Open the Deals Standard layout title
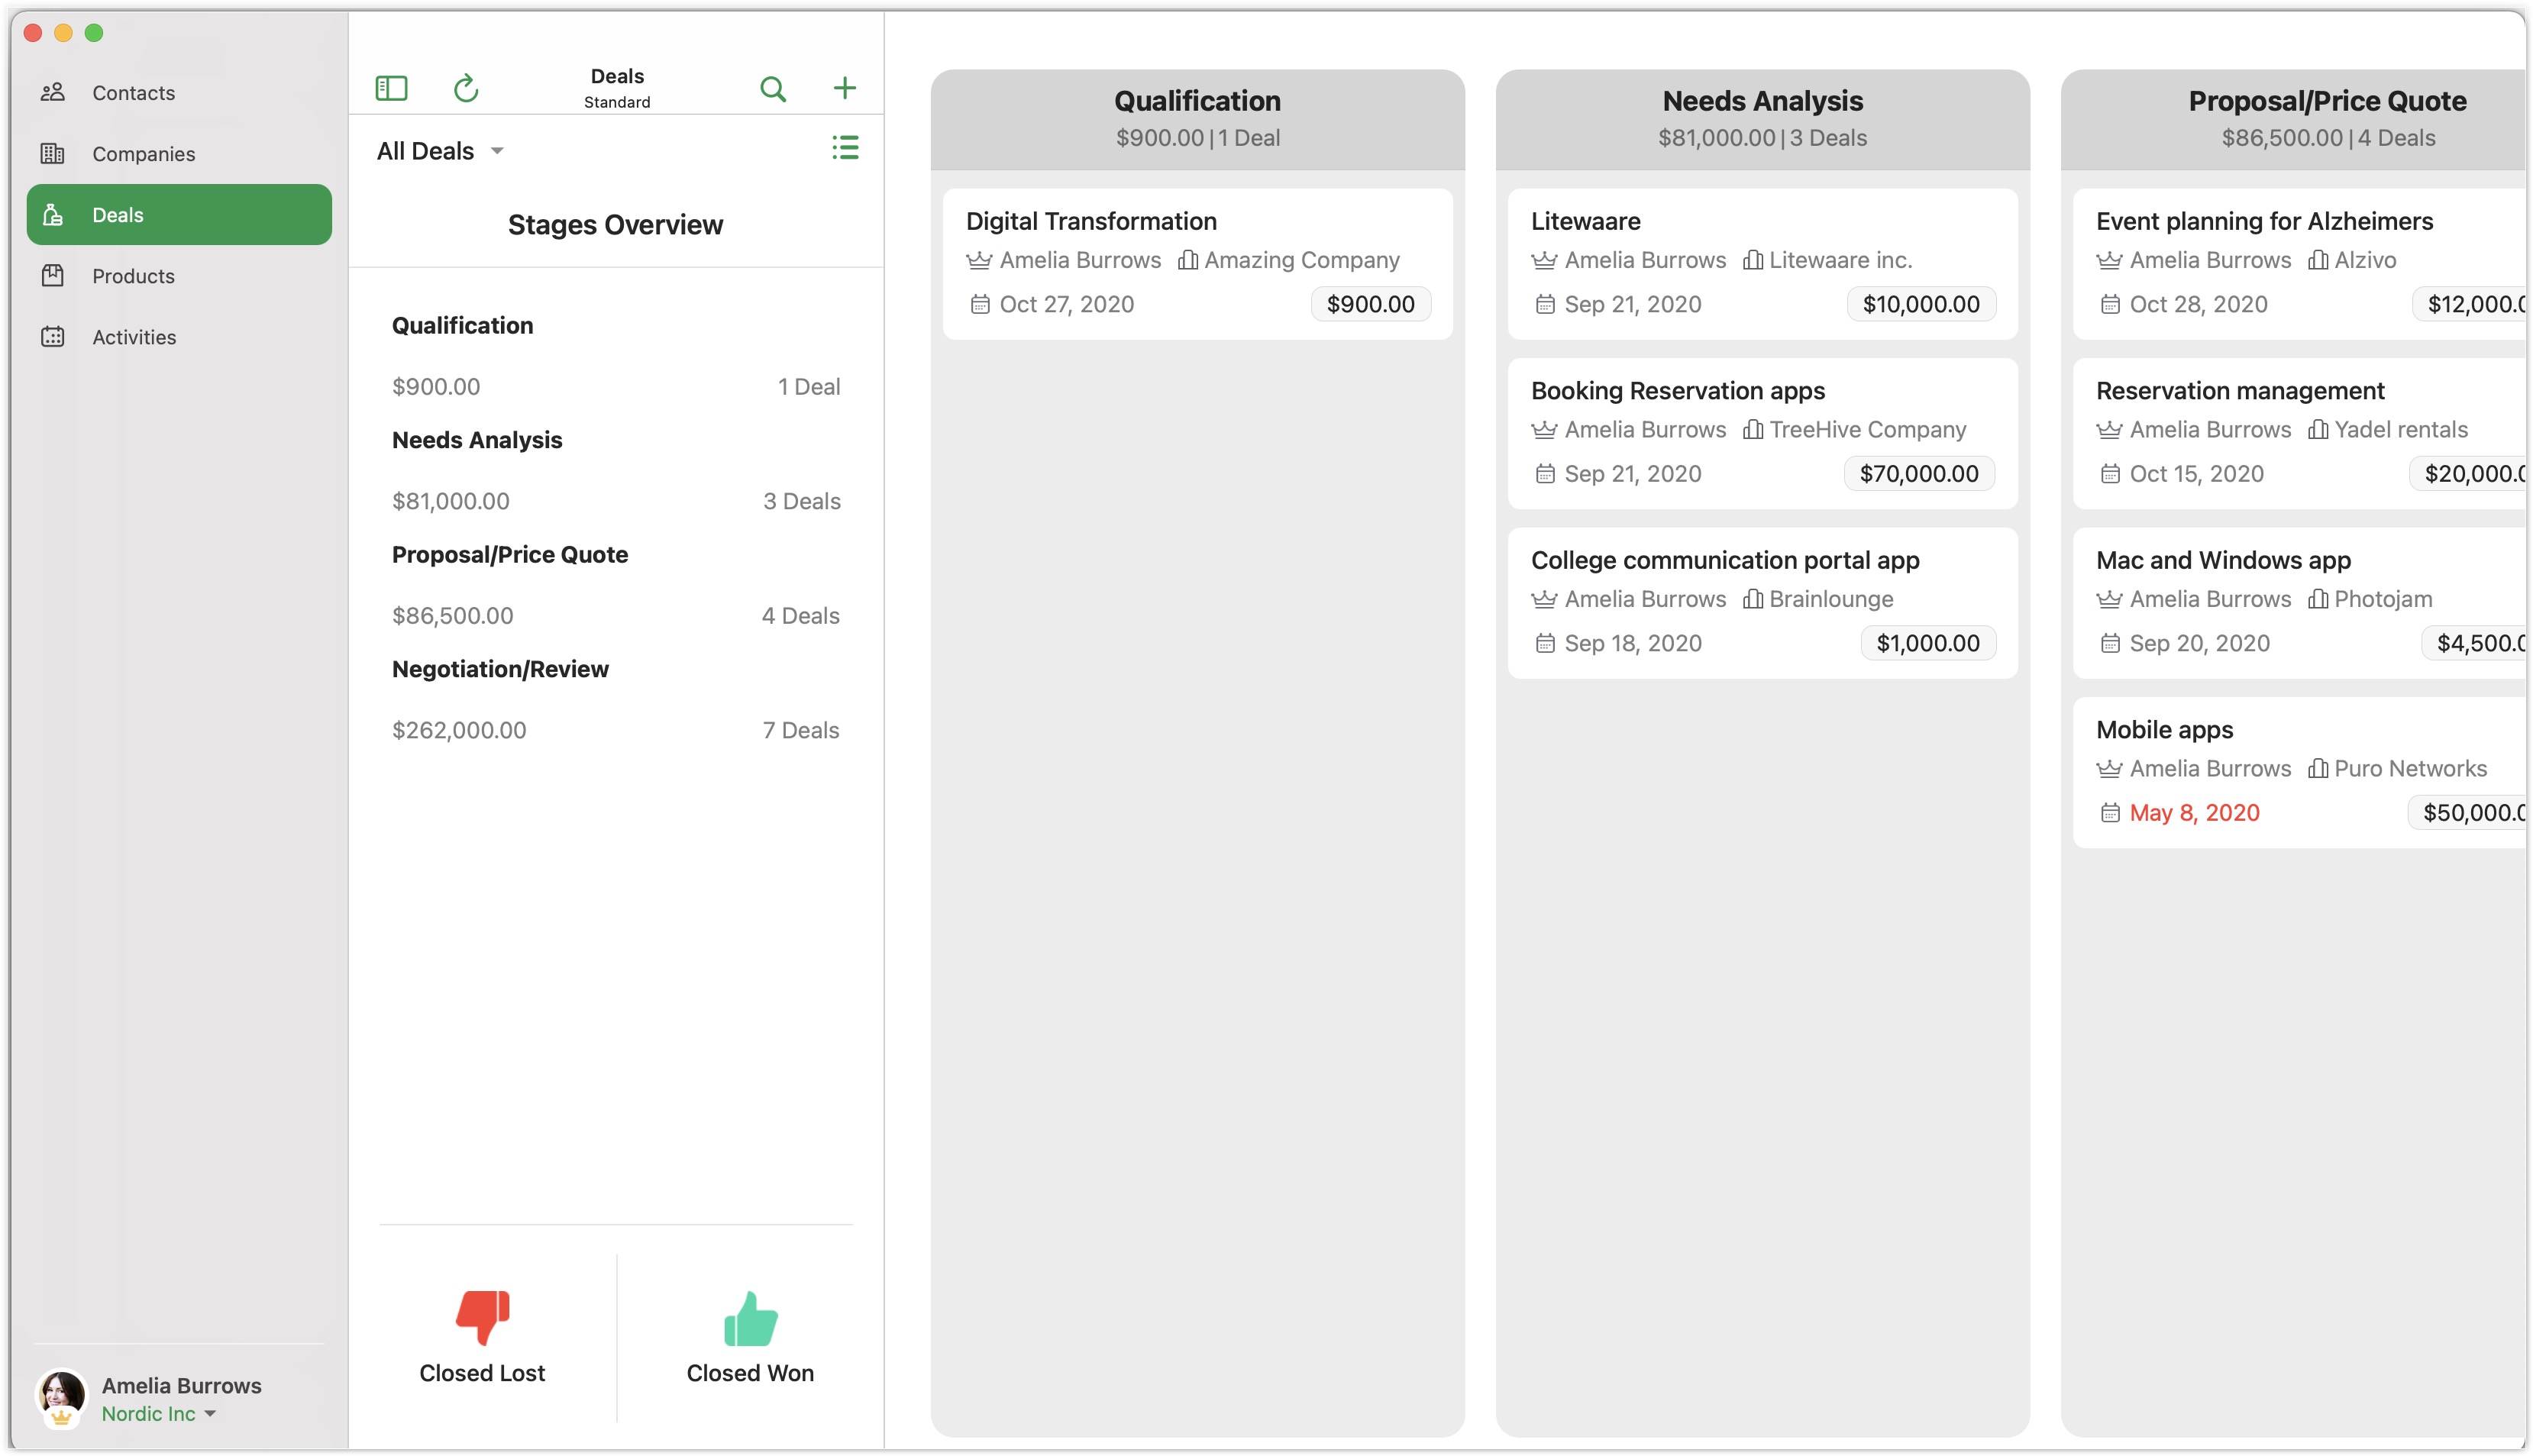 pos(616,87)
